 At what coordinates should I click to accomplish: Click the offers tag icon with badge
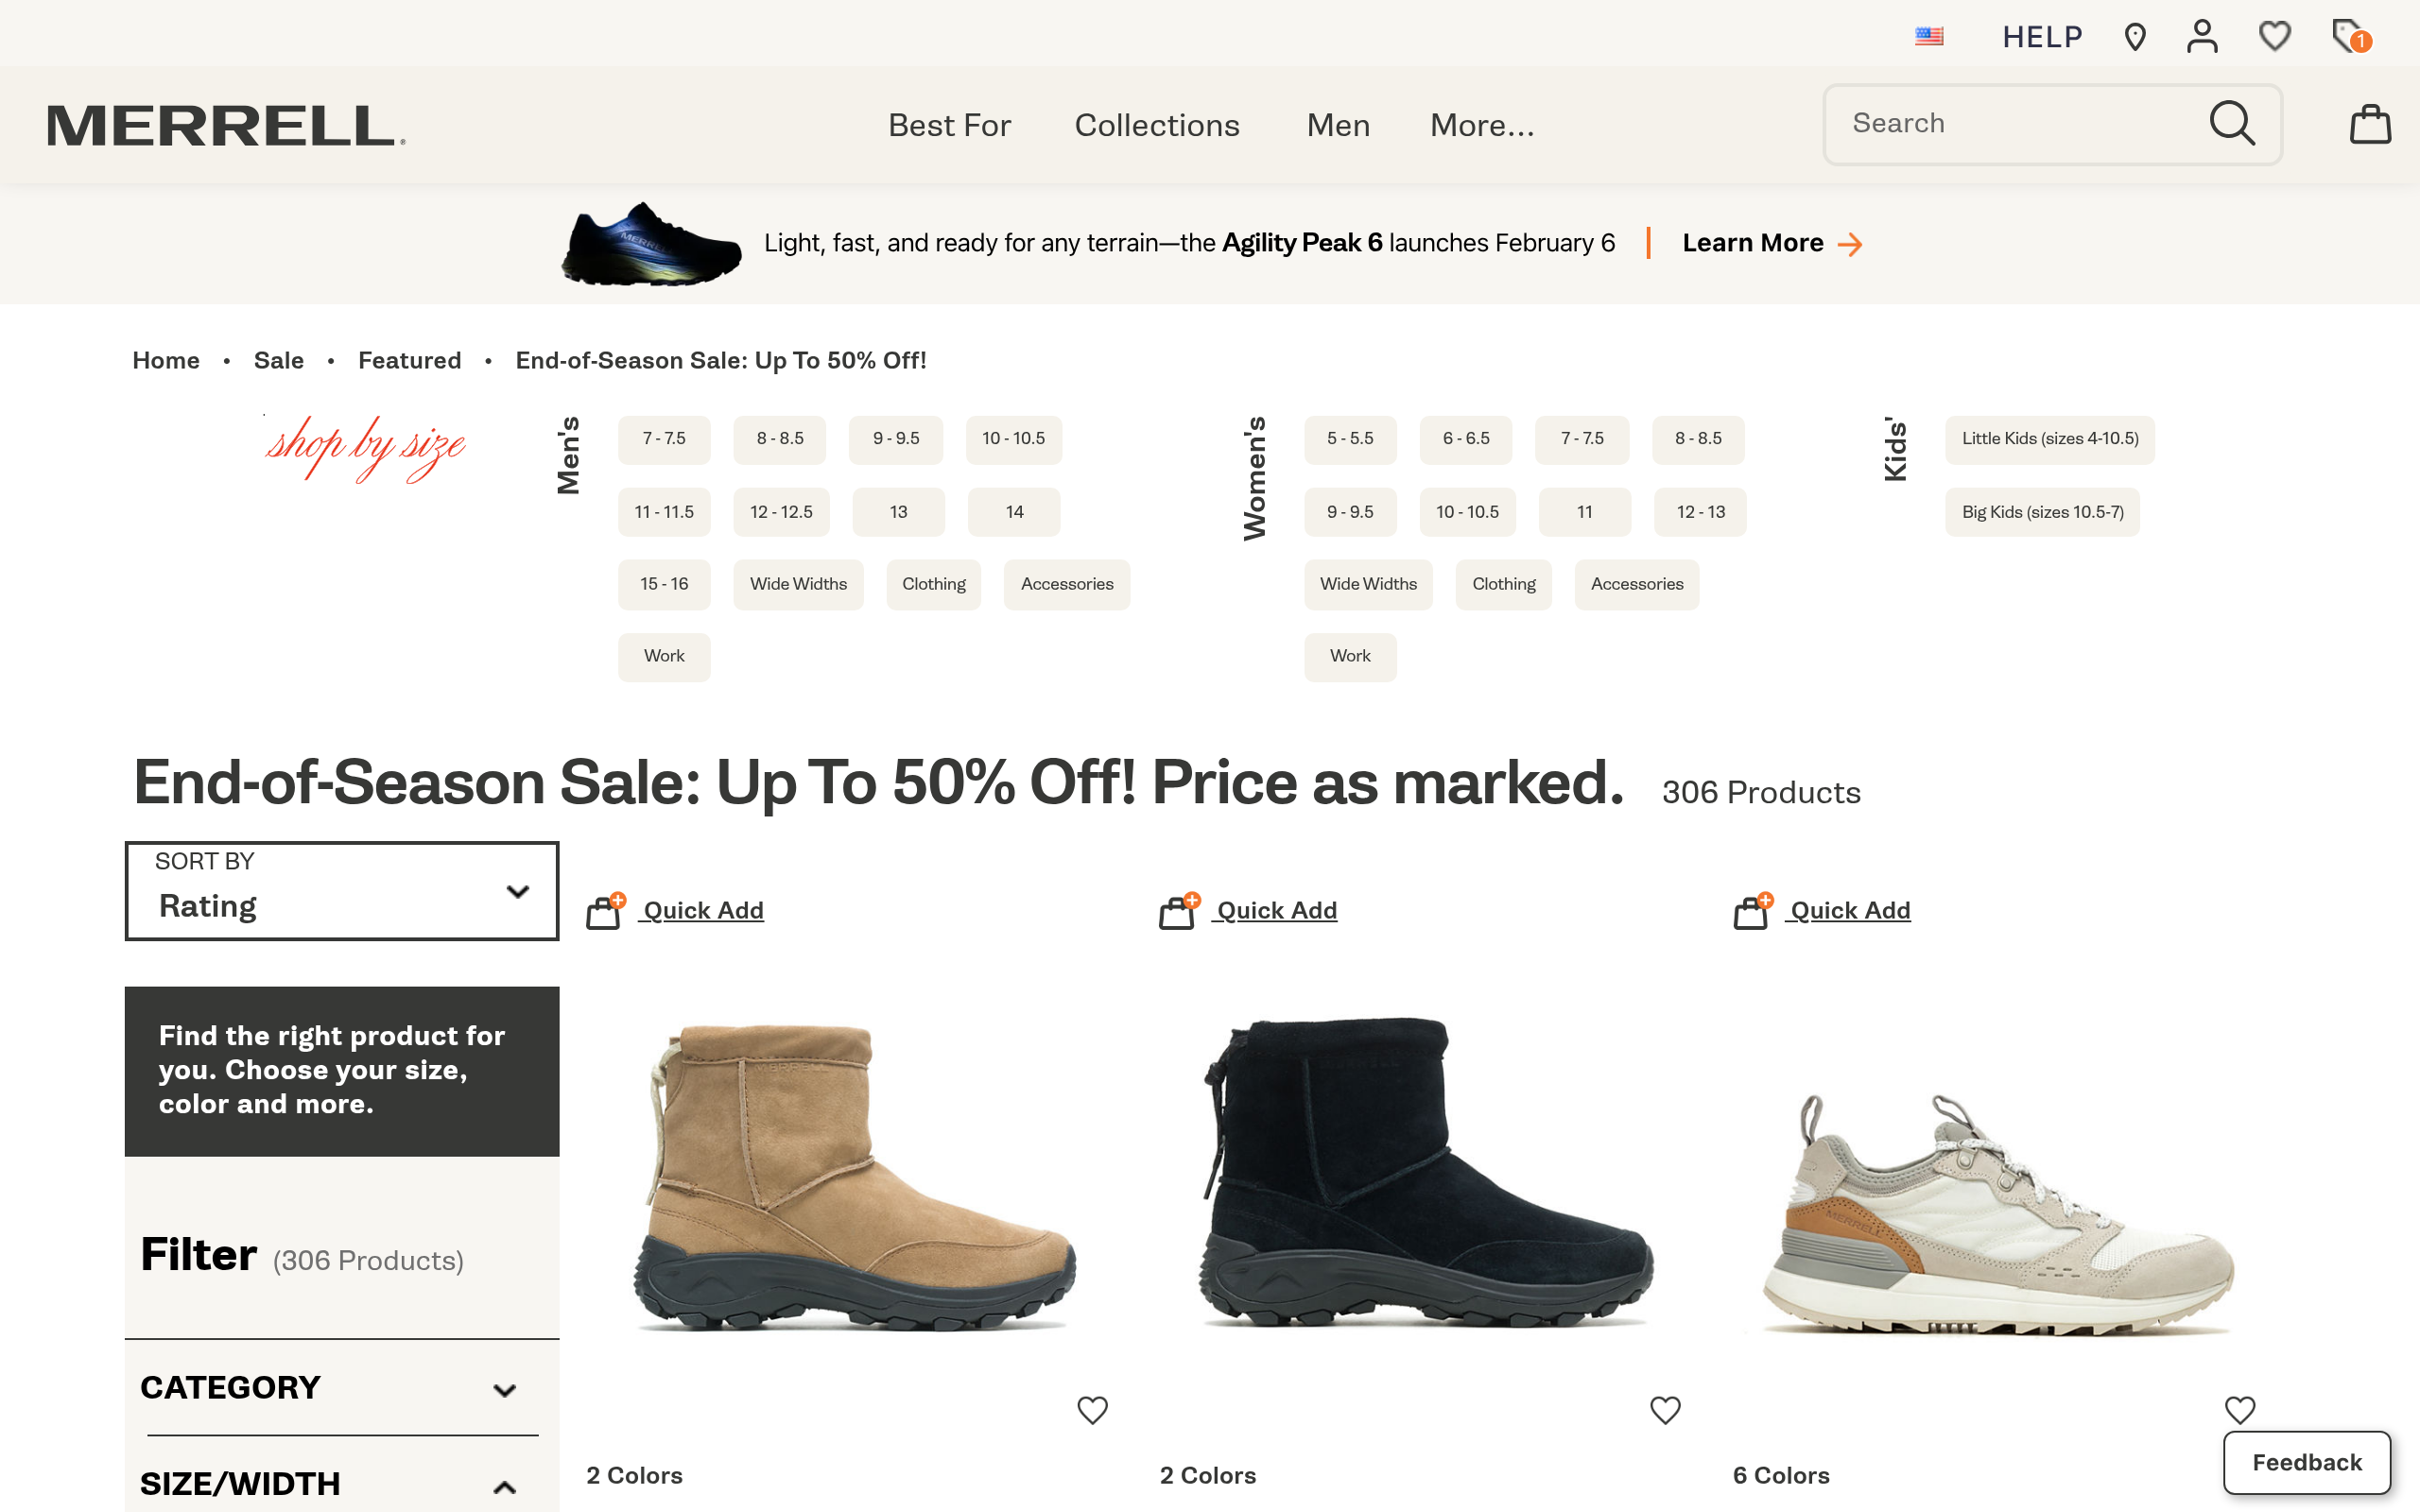(x=2350, y=37)
